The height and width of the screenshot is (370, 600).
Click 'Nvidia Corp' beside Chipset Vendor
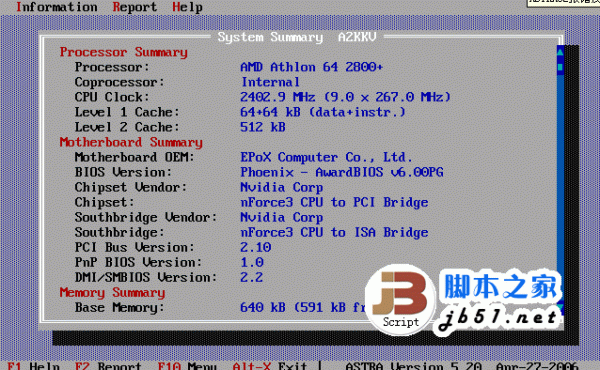click(282, 187)
